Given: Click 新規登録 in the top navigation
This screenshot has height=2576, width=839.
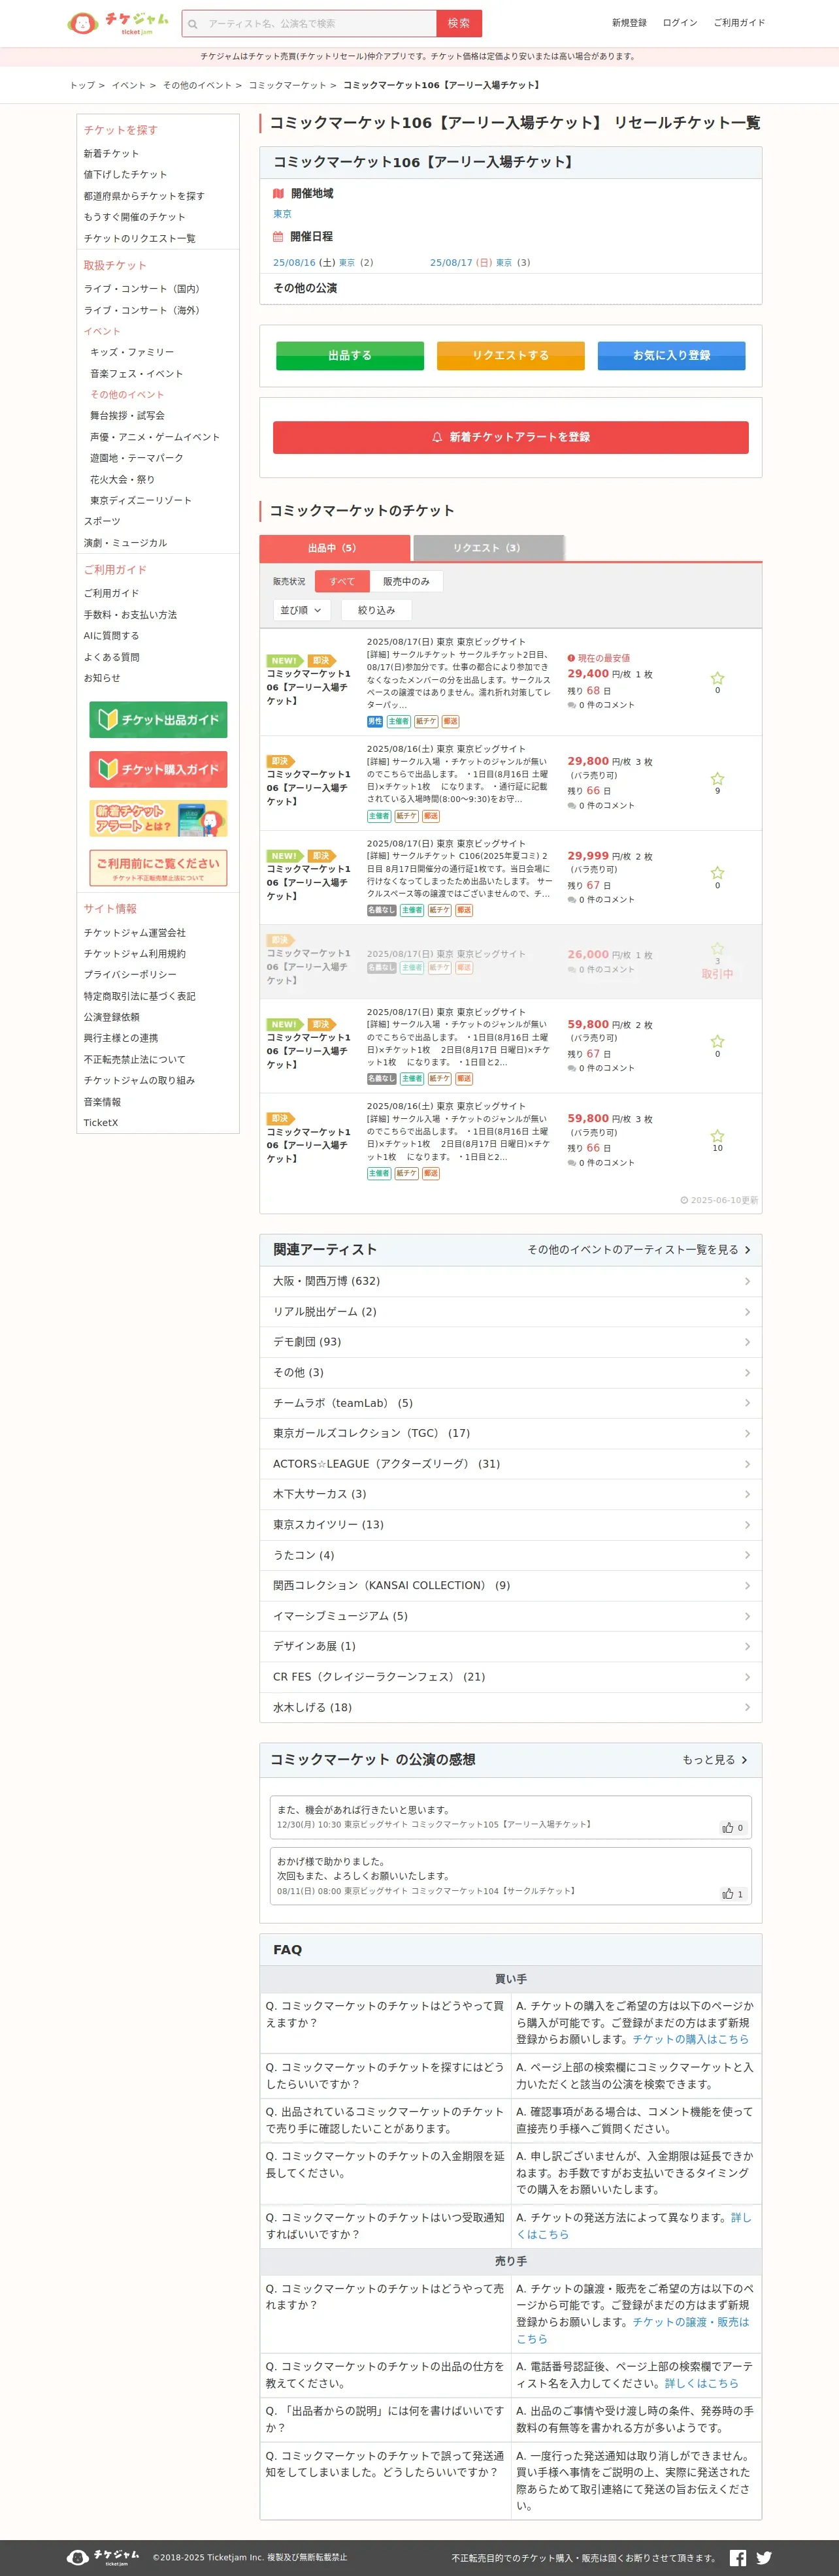Looking at the screenshot, I should (629, 23).
